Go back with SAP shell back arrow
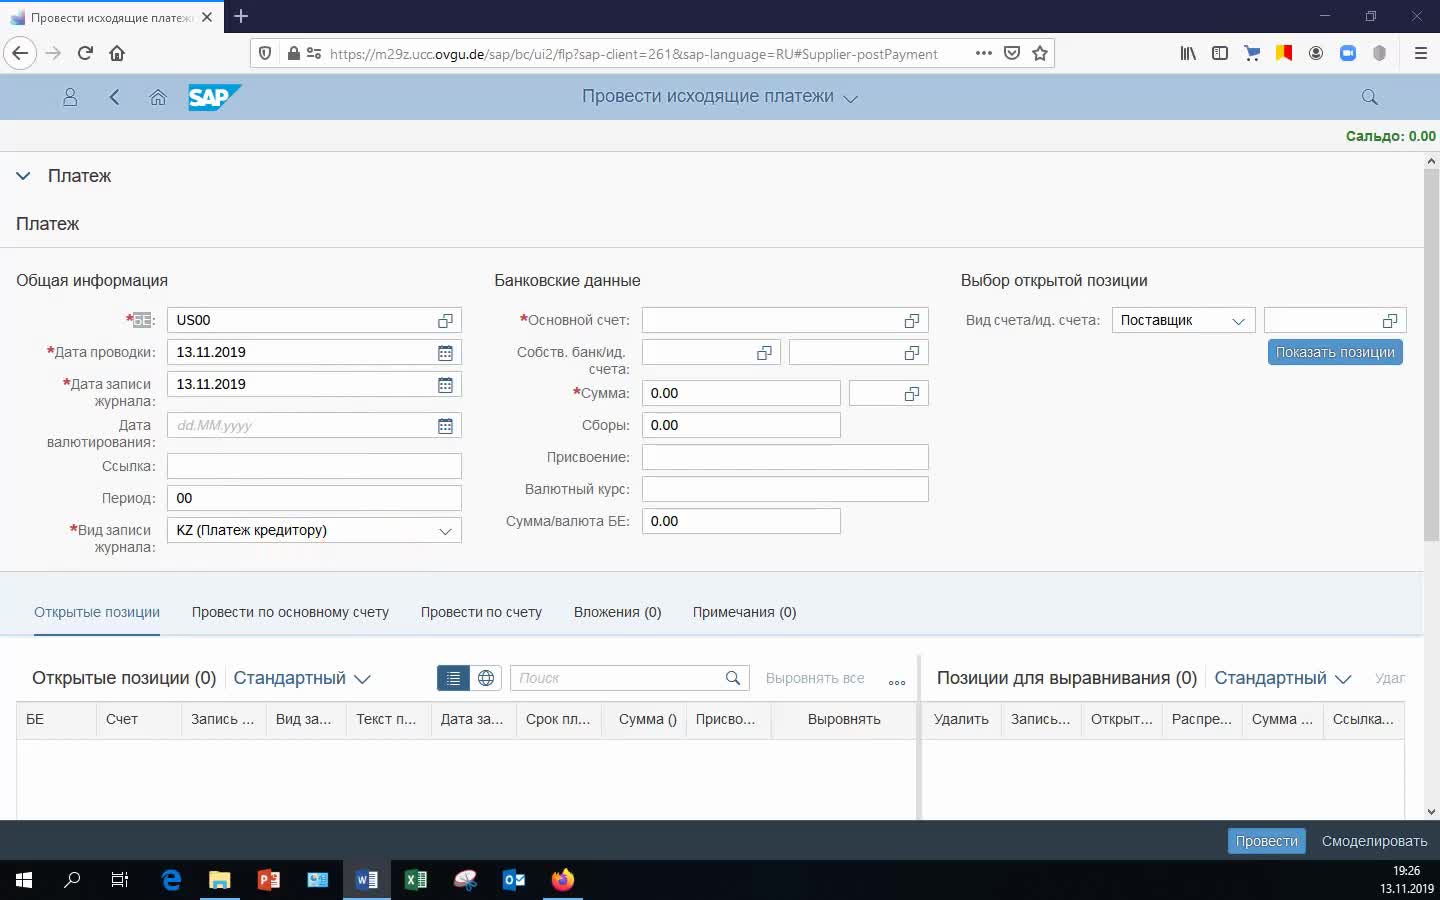 114,97
